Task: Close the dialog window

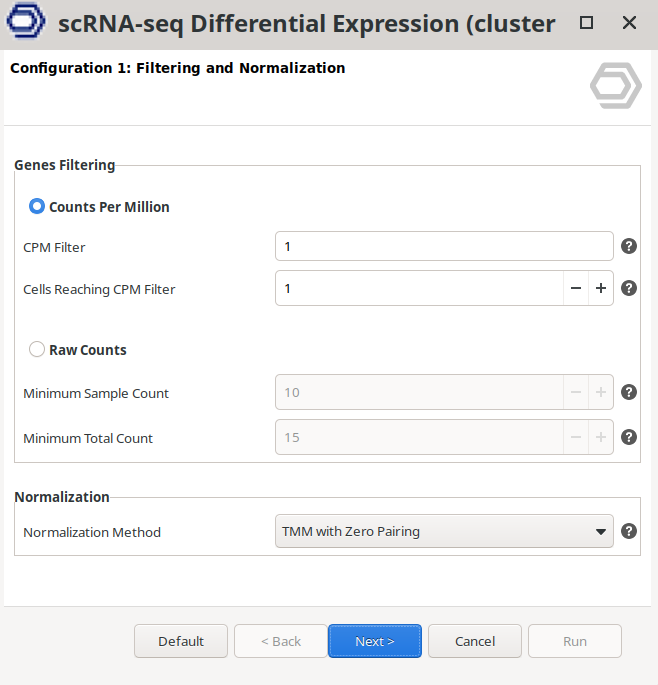Action: pos(629,23)
